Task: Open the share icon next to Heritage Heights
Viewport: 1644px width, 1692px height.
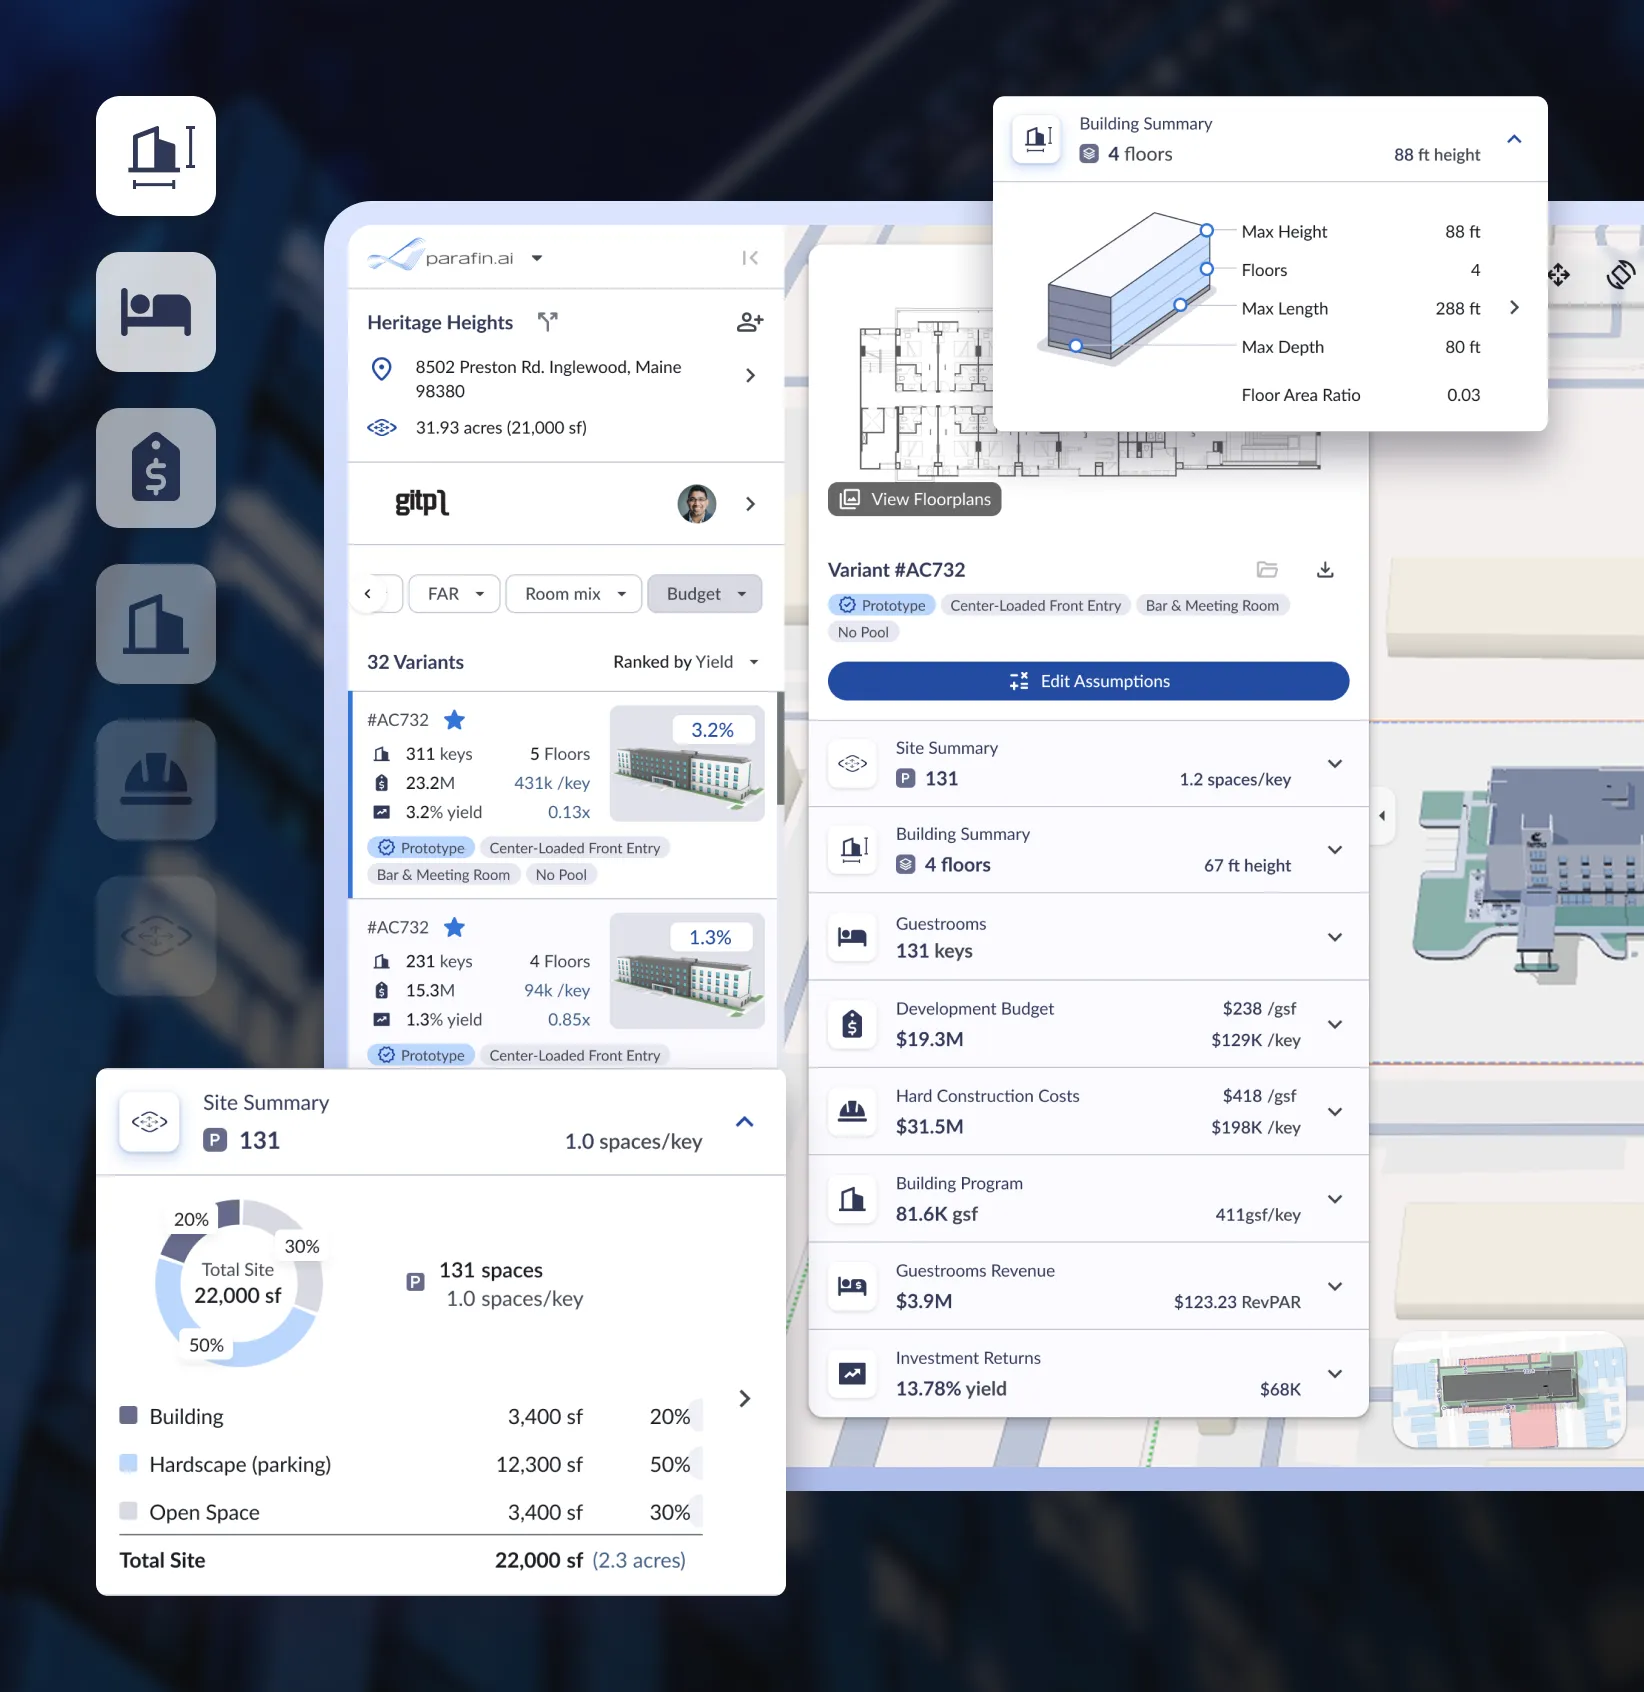Action: point(547,321)
